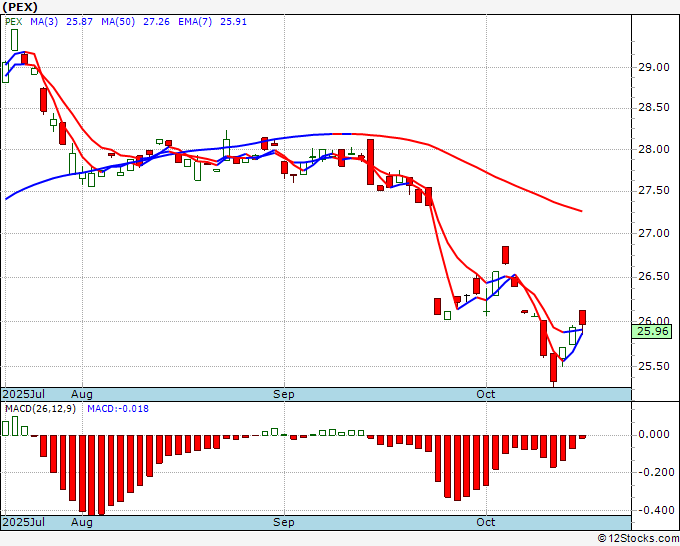Click the MA(3) value 25.87
The image size is (680, 546).
click(x=79, y=22)
